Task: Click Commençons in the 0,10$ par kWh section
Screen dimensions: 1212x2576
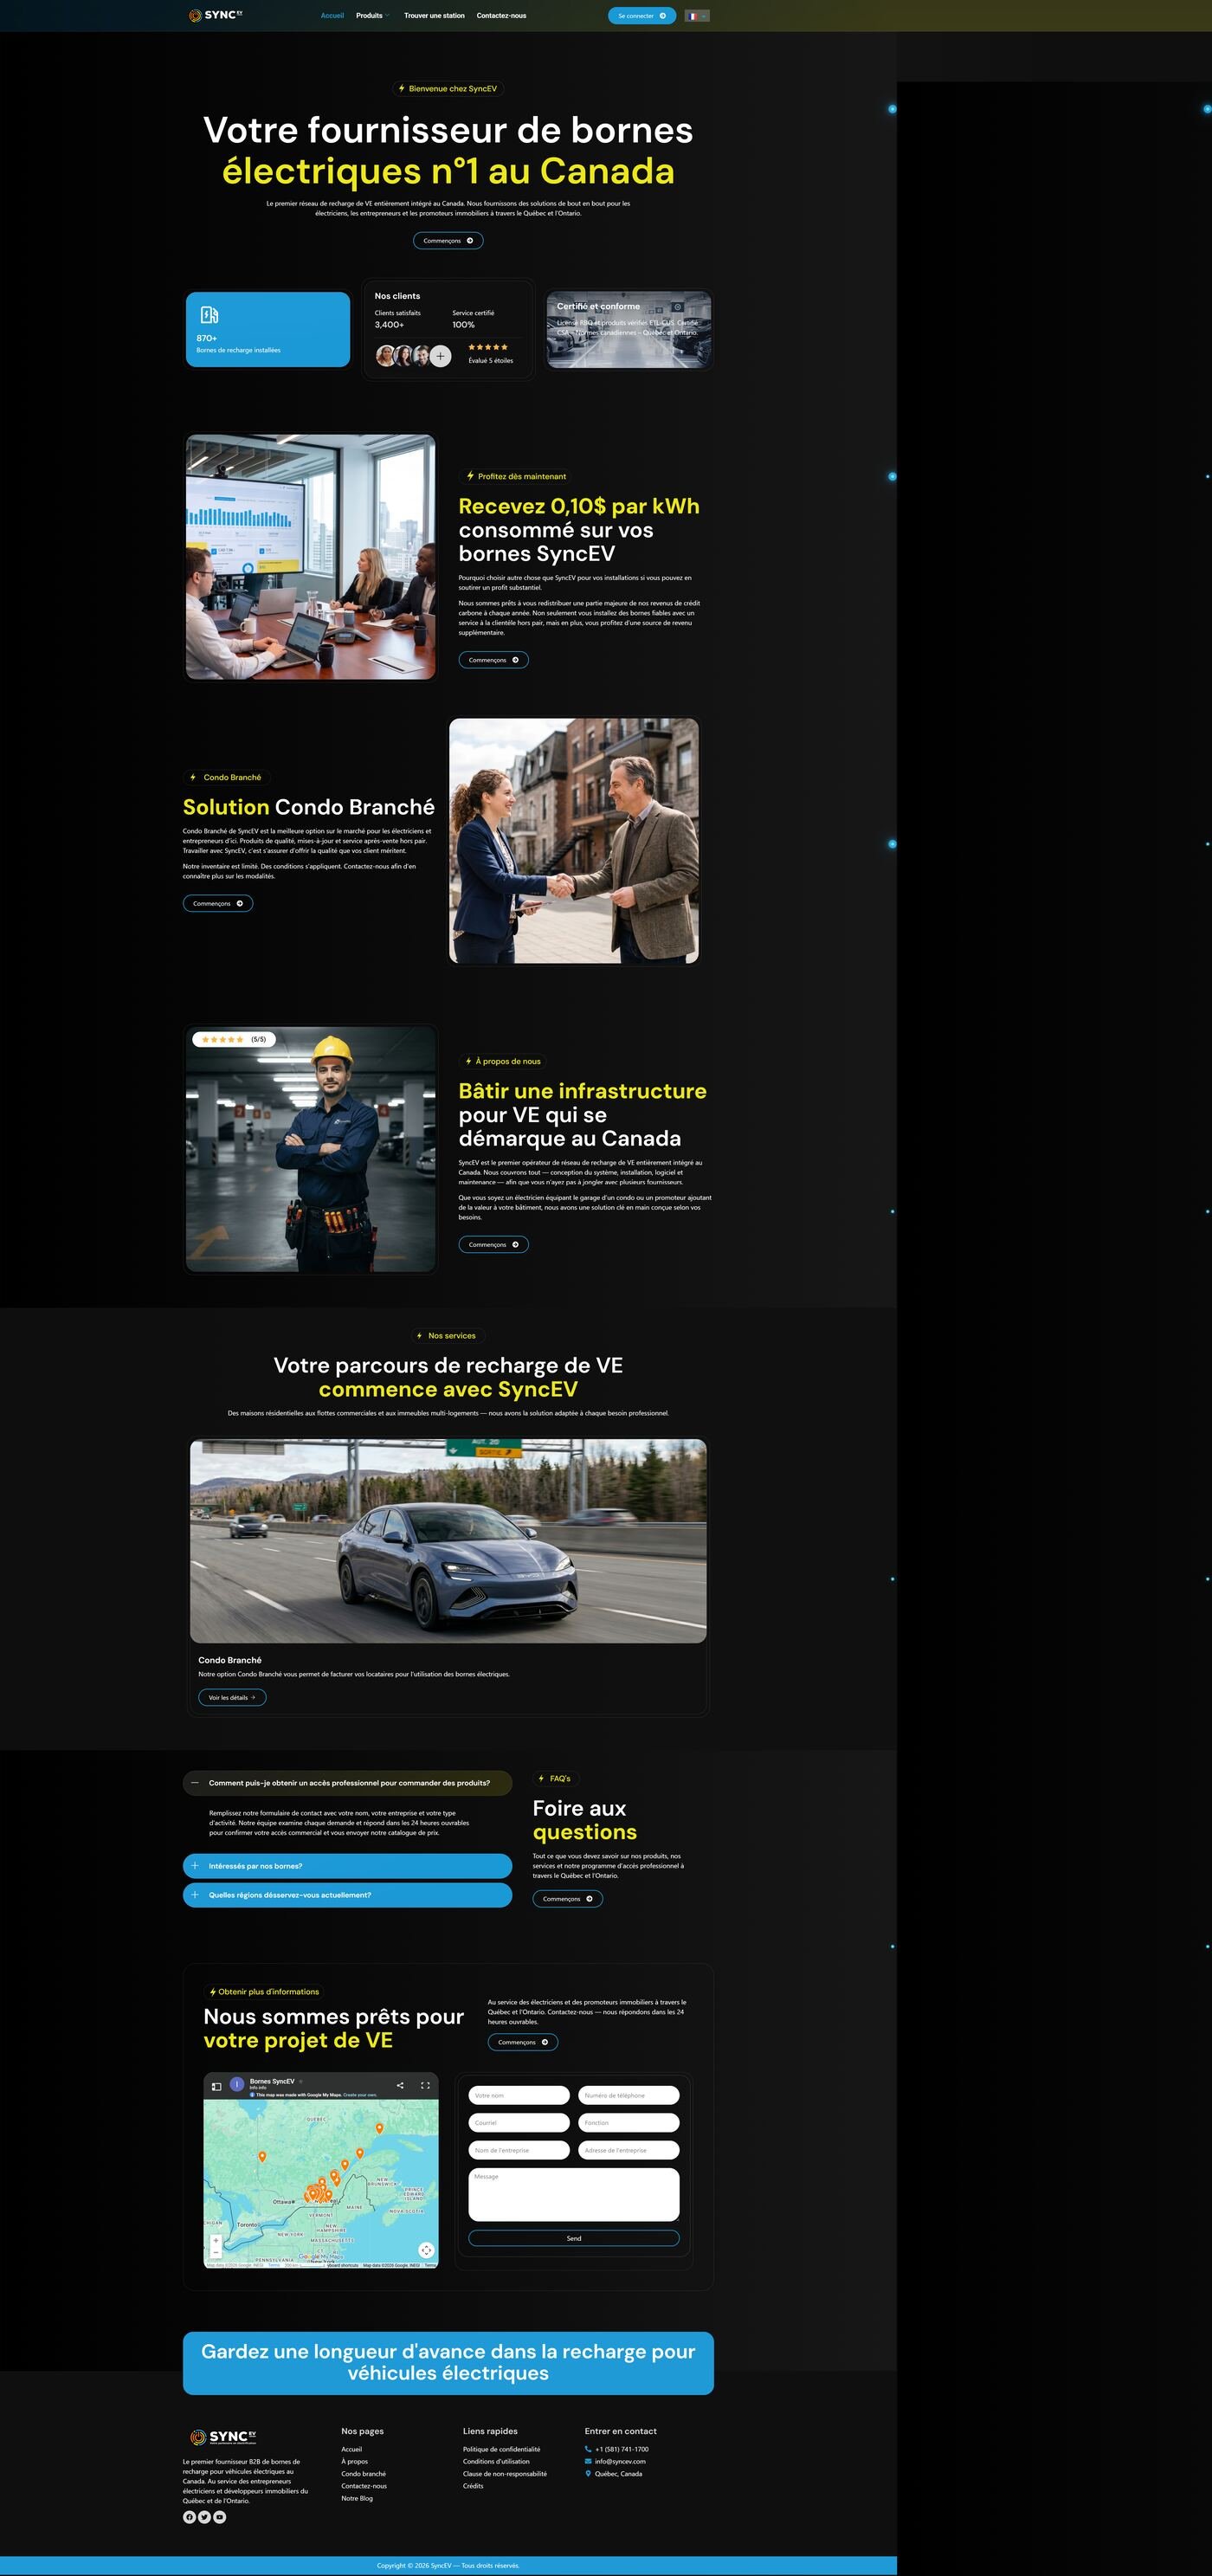Action: 493,660
